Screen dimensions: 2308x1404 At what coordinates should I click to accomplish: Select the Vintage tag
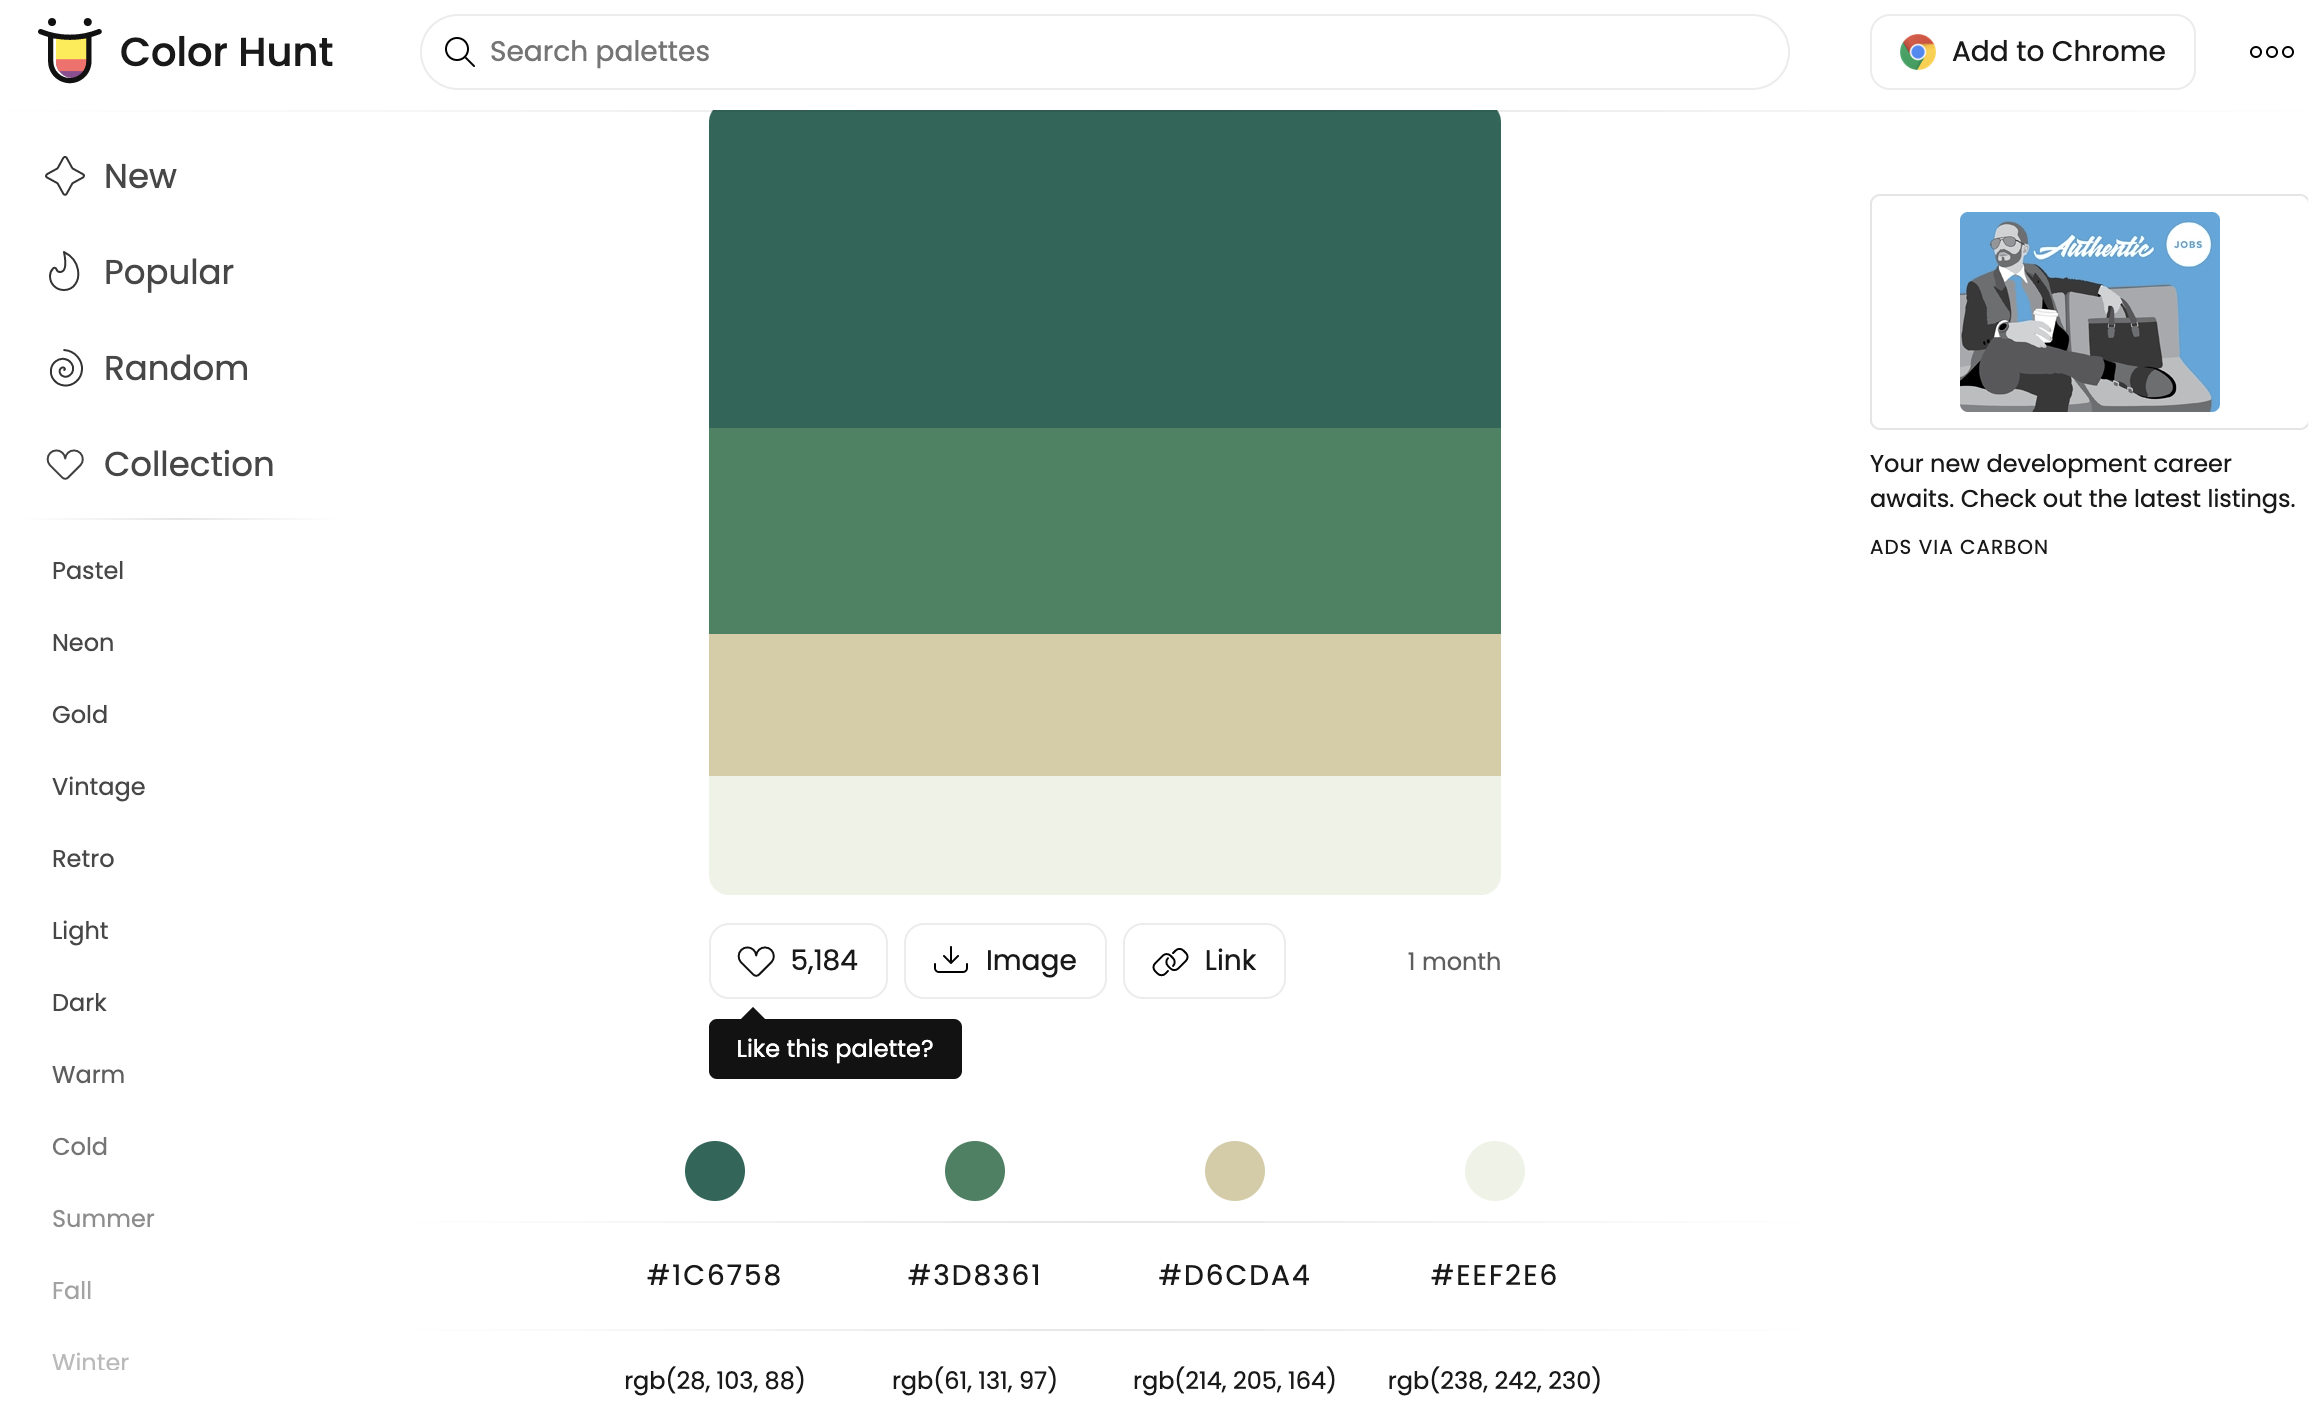99,787
